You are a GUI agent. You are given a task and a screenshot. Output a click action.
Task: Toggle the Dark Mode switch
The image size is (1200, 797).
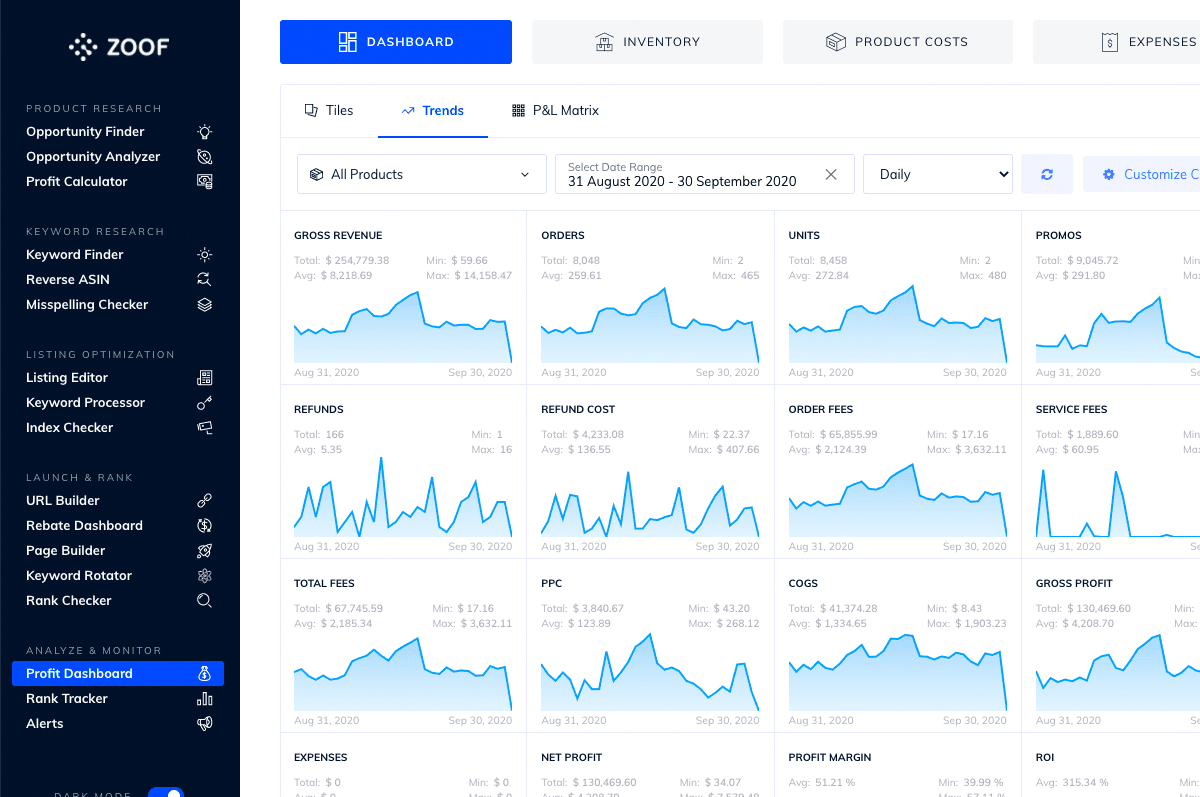(x=165, y=793)
